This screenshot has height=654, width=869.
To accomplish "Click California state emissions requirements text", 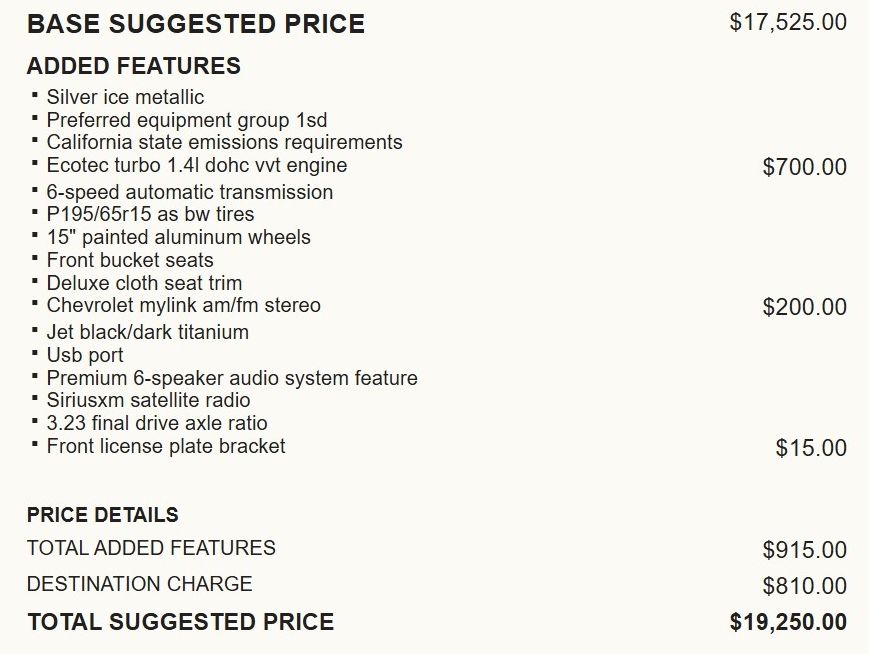I will click(x=224, y=142).
